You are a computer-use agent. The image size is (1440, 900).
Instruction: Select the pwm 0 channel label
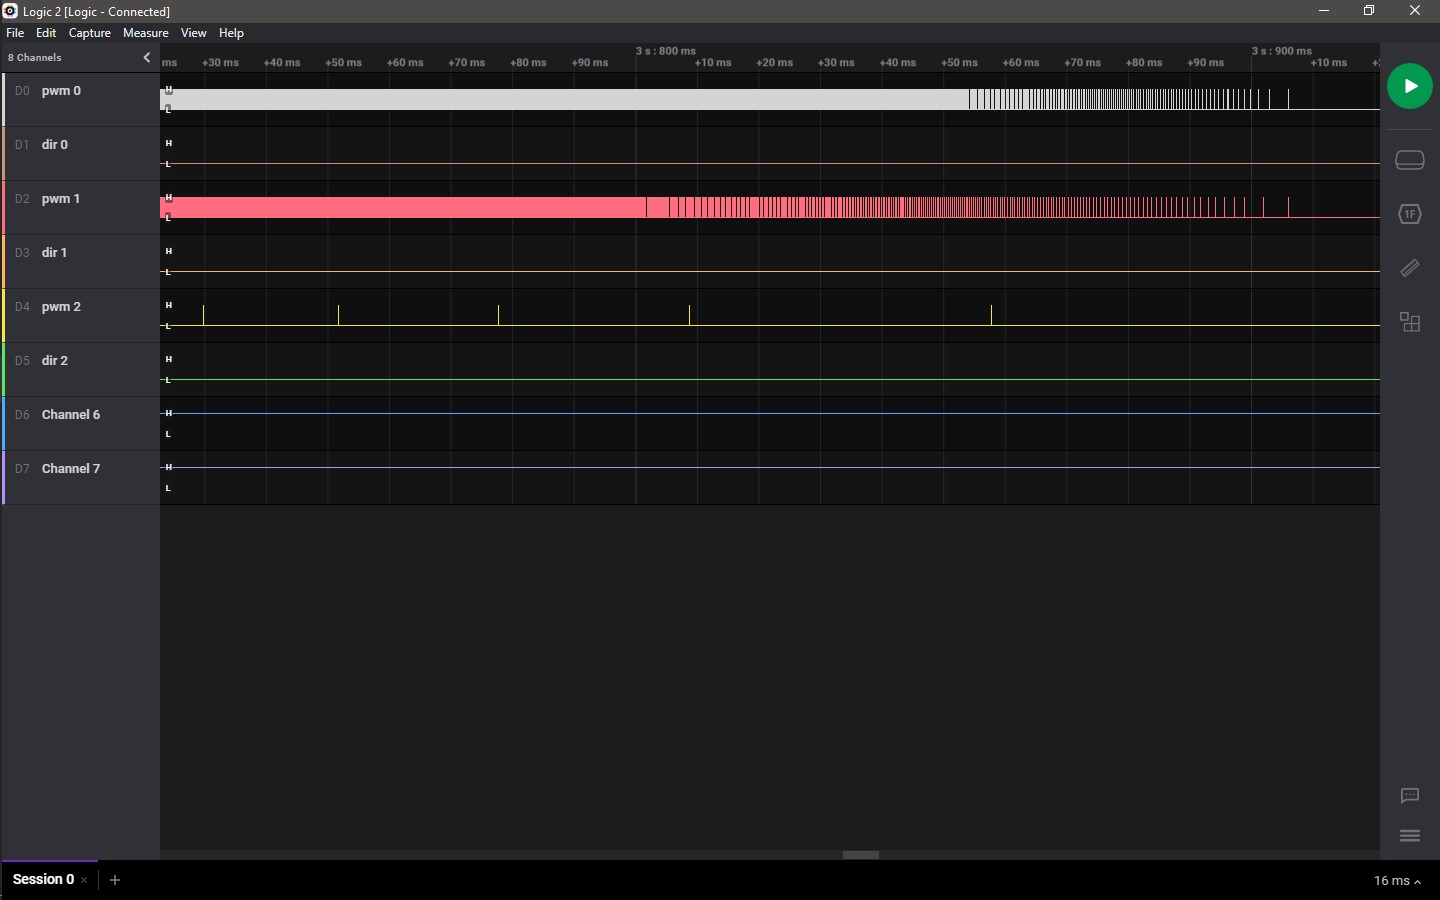tap(61, 91)
